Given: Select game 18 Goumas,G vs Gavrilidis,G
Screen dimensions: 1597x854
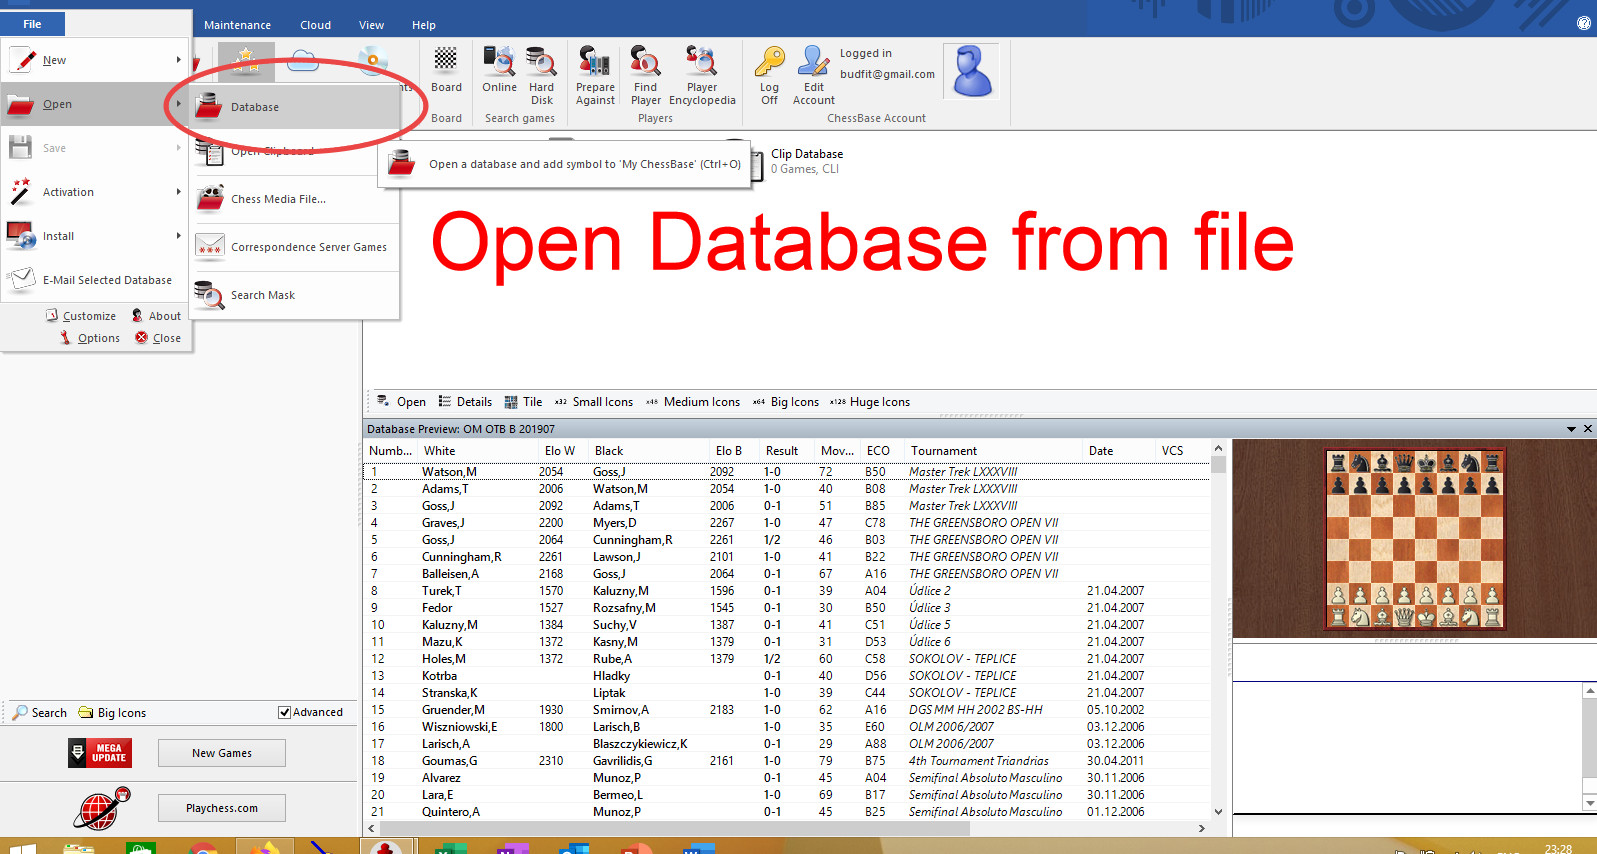Looking at the screenshot, I should (x=787, y=761).
